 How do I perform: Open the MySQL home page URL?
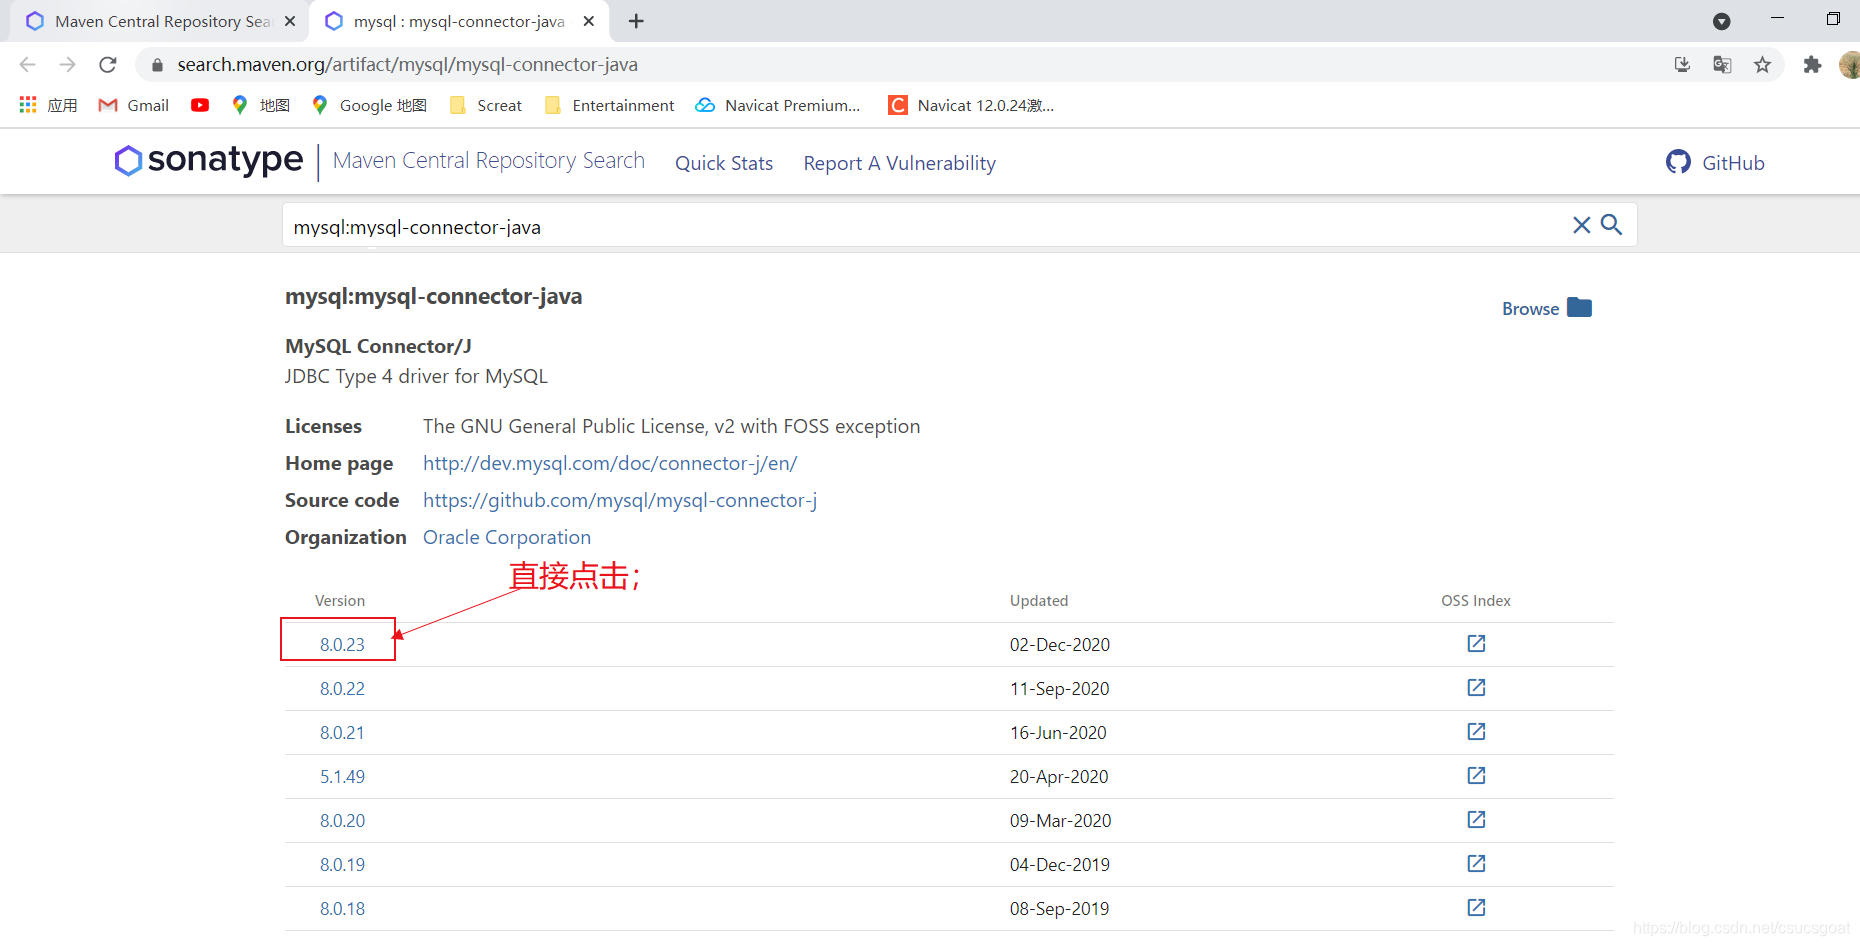[610, 463]
